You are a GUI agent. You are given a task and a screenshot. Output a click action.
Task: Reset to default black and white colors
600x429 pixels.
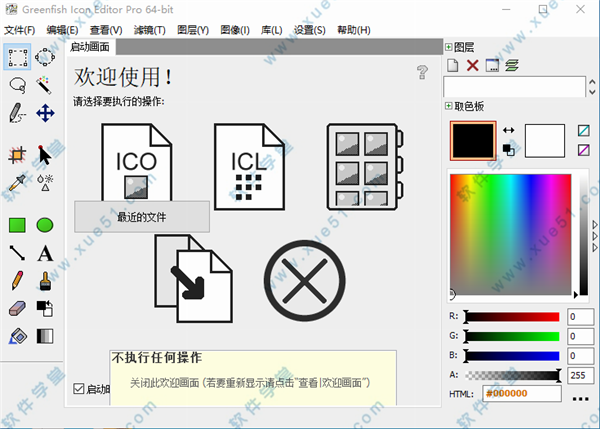[509, 150]
